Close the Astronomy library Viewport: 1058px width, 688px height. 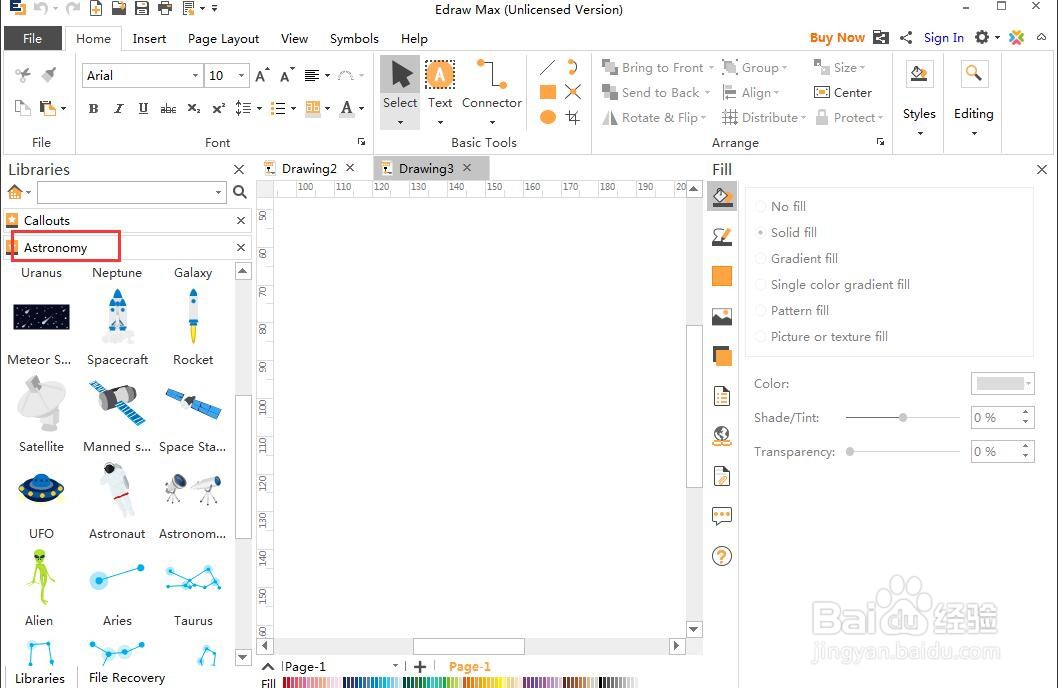tap(241, 248)
